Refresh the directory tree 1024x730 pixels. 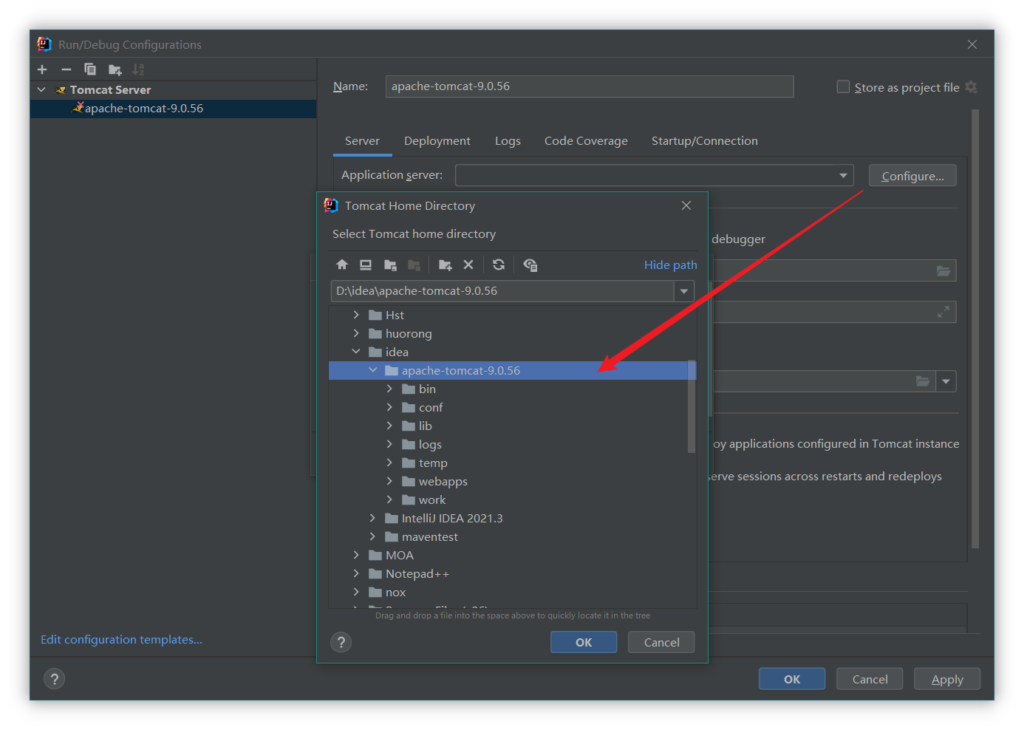tap(498, 264)
